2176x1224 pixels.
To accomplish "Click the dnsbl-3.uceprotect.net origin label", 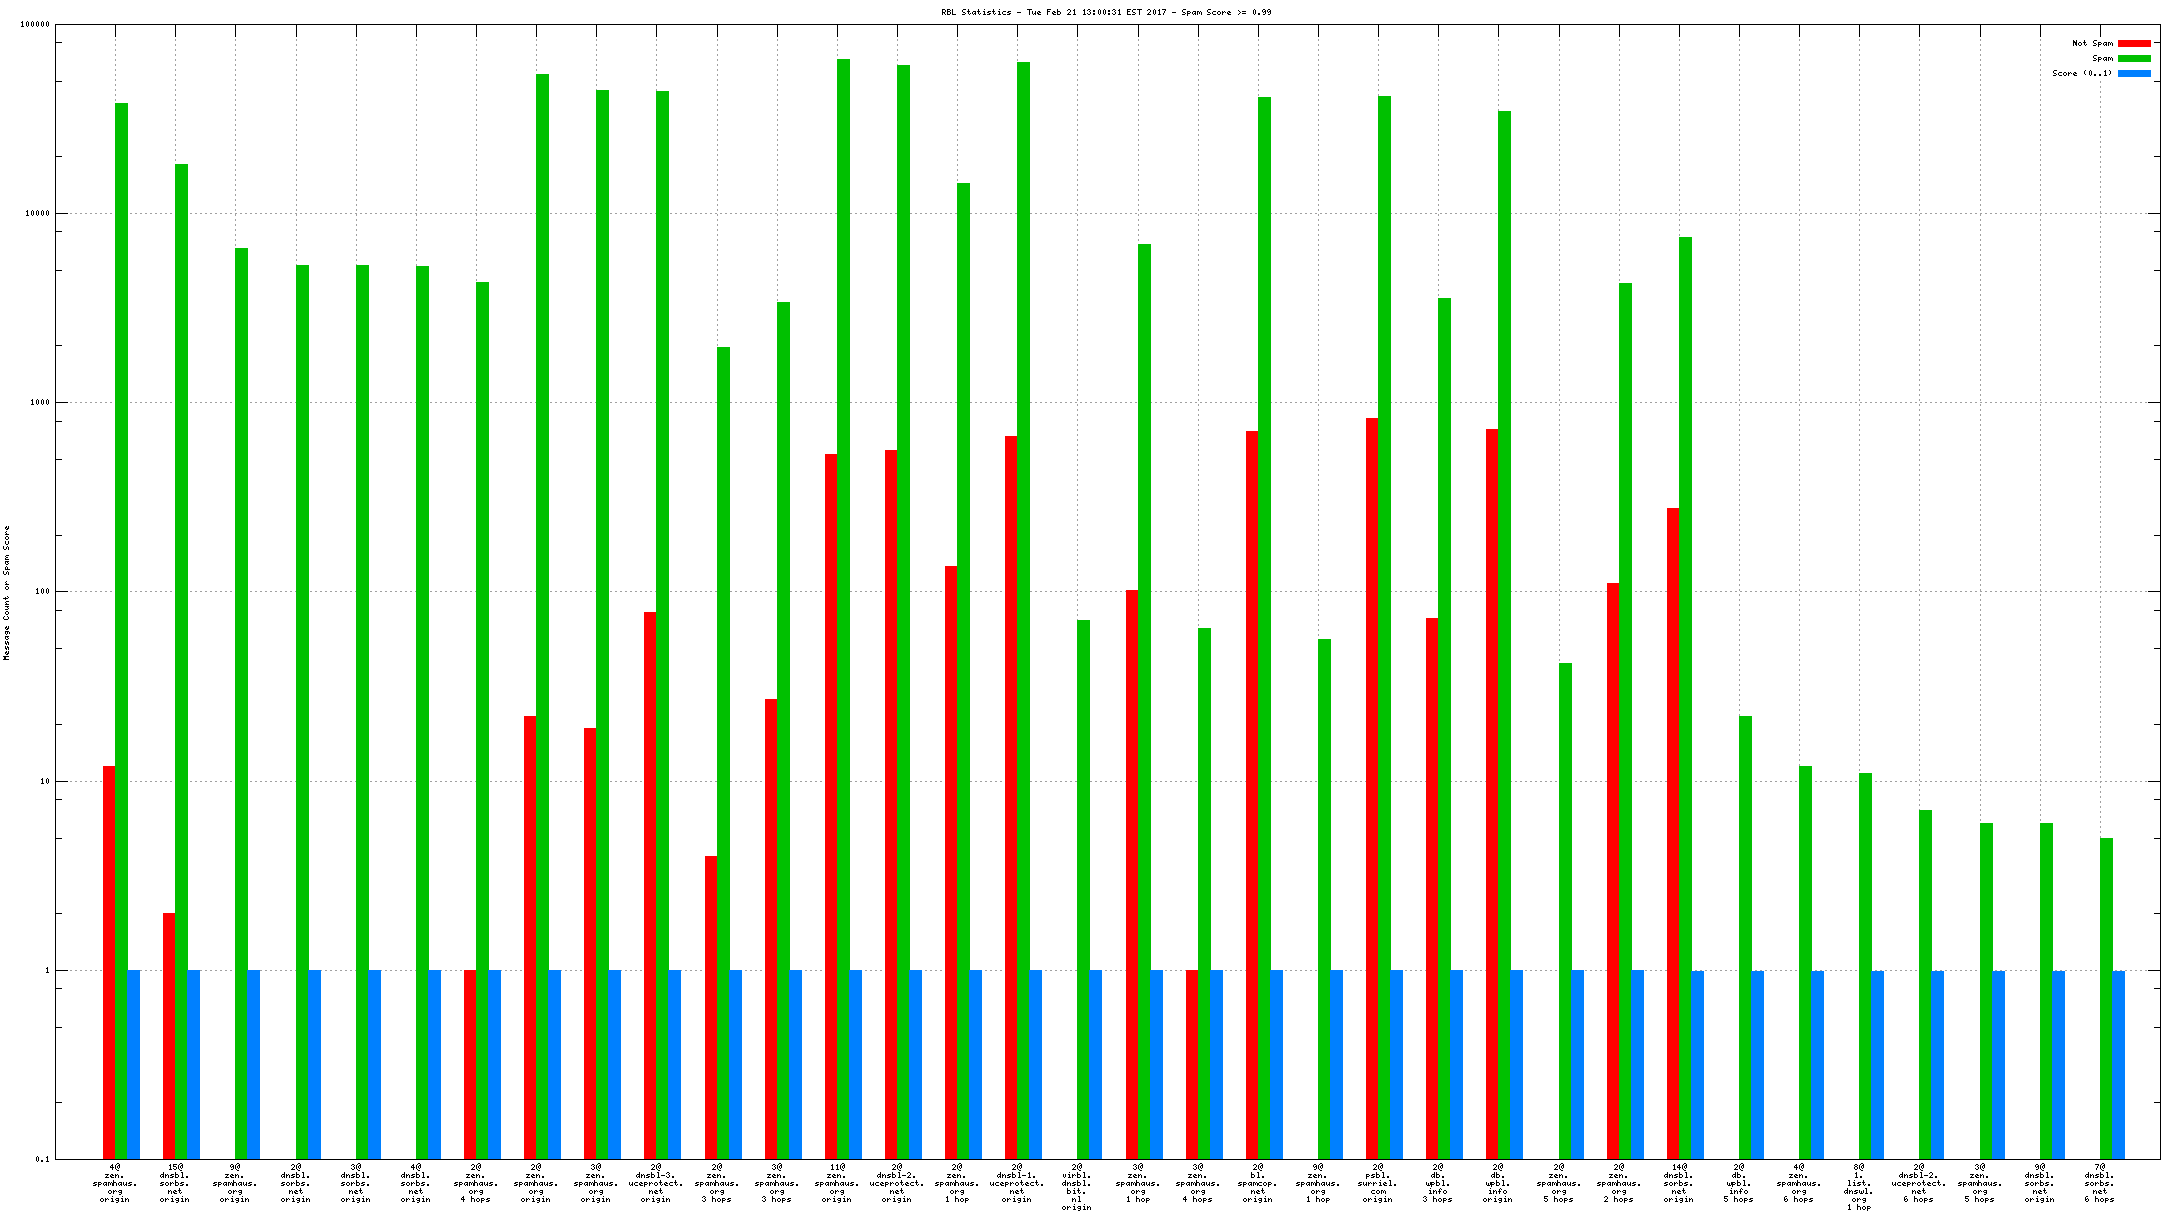I will [656, 1183].
